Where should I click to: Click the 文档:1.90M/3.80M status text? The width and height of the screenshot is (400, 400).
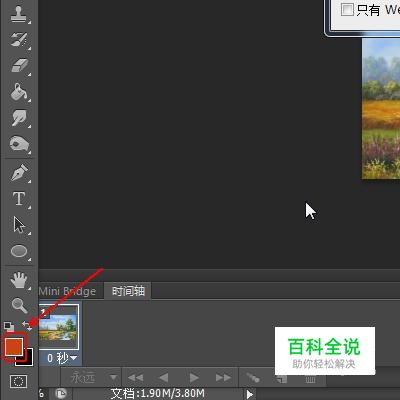(x=157, y=393)
